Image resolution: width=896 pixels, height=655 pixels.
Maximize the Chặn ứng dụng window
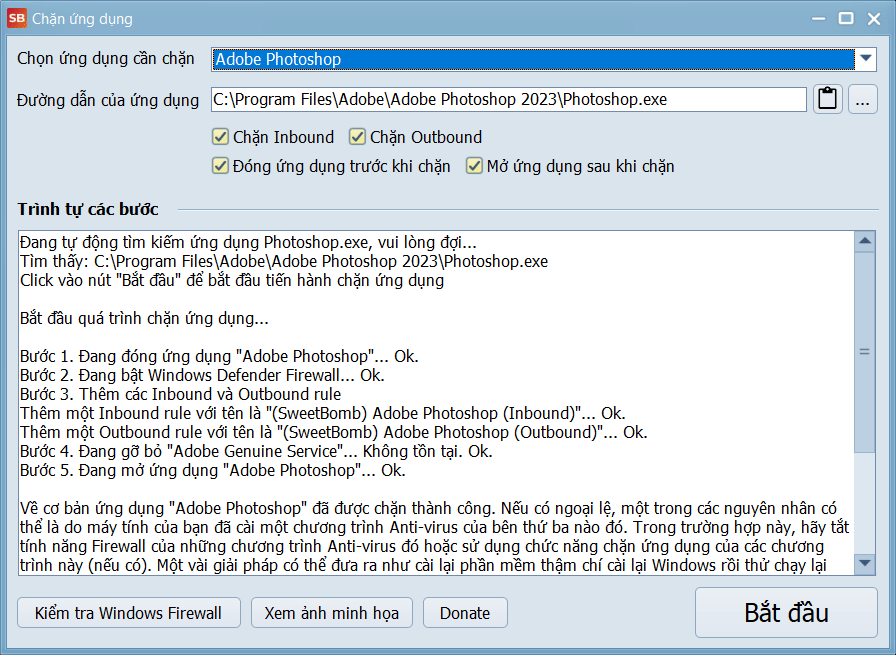click(846, 18)
